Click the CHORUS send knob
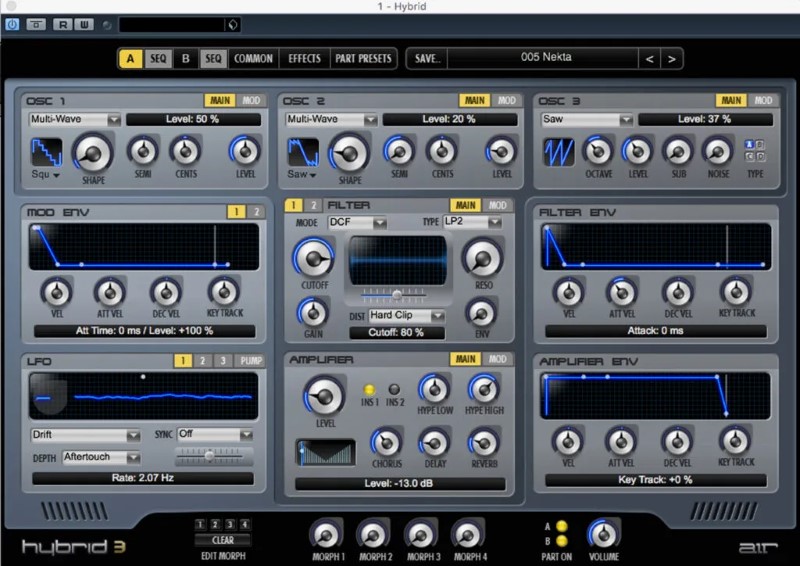Screen dimensions: 800x566 [x=386, y=442]
